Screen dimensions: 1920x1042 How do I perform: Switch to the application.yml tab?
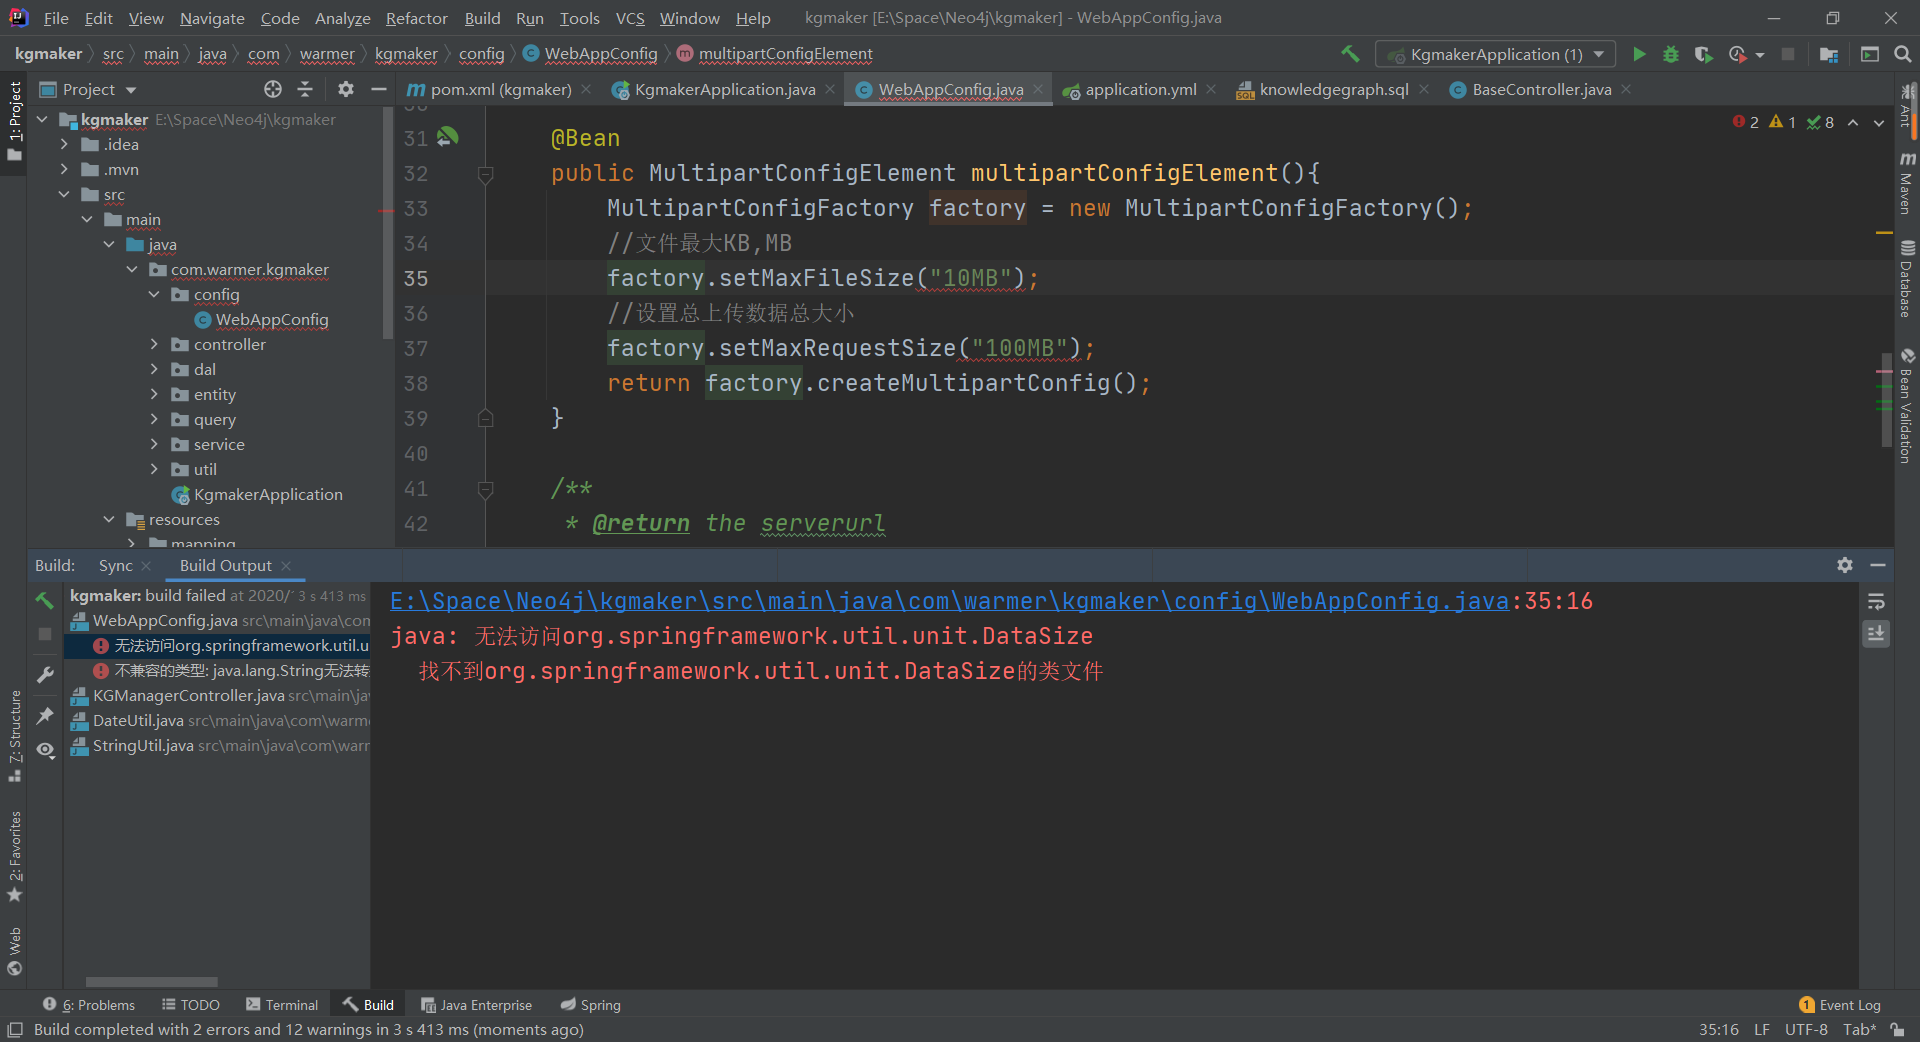click(1140, 89)
